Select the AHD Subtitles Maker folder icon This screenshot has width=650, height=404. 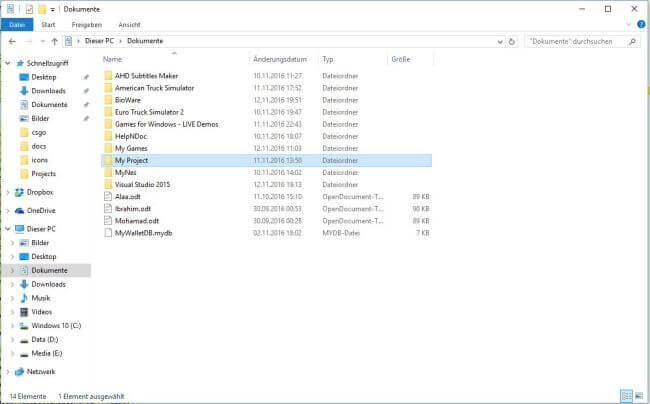click(x=108, y=76)
